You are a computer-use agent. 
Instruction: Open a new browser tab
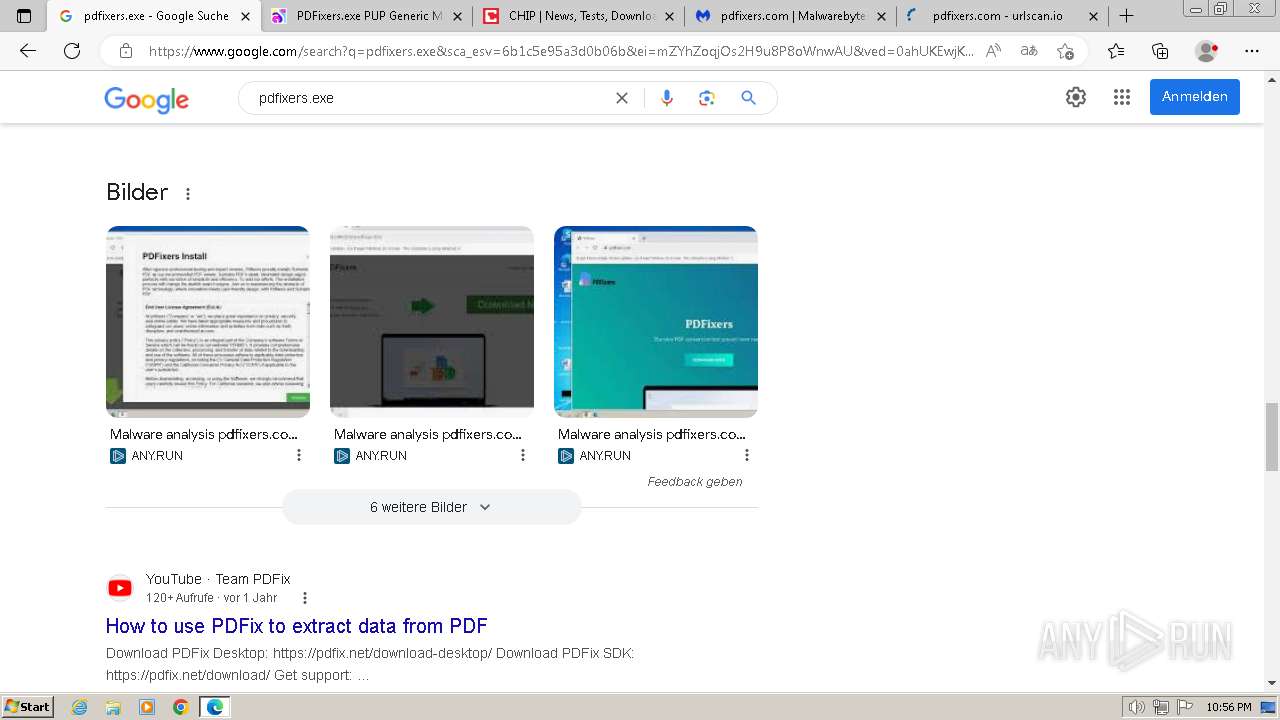(1126, 16)
